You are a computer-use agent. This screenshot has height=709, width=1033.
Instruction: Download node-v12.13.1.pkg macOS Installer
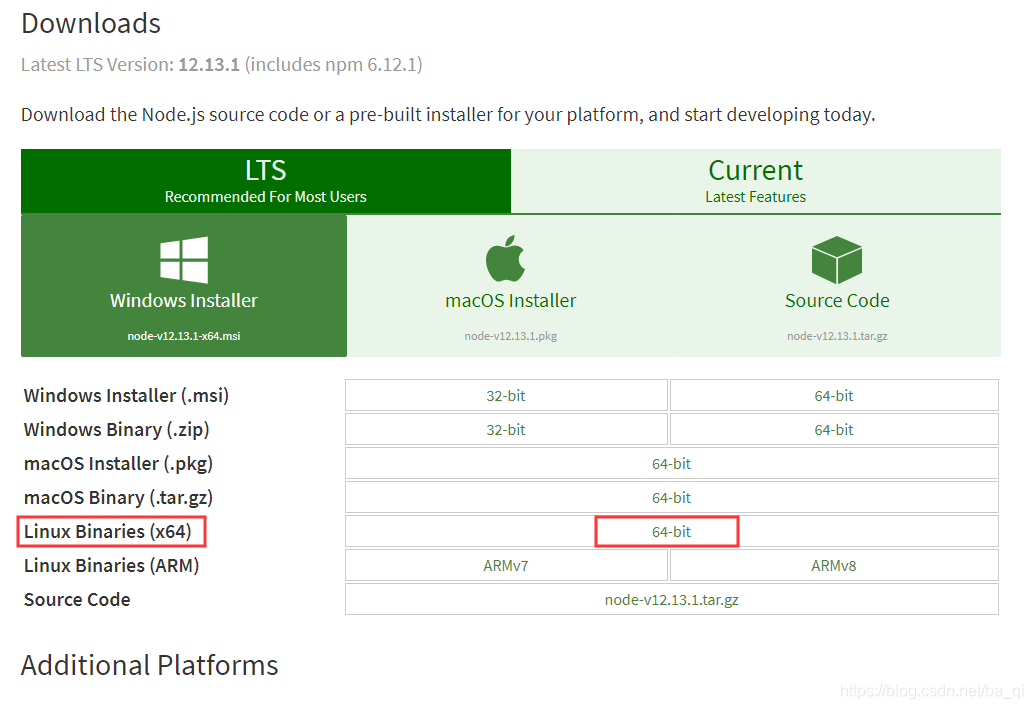(x=511, y=286)
